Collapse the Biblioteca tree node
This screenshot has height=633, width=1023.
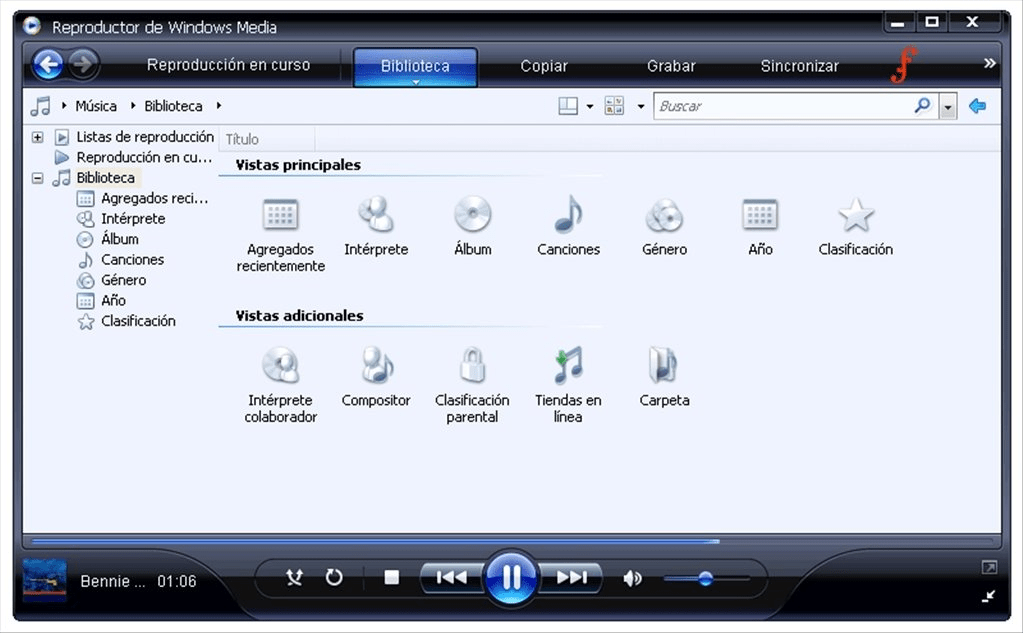pos(36,177)
